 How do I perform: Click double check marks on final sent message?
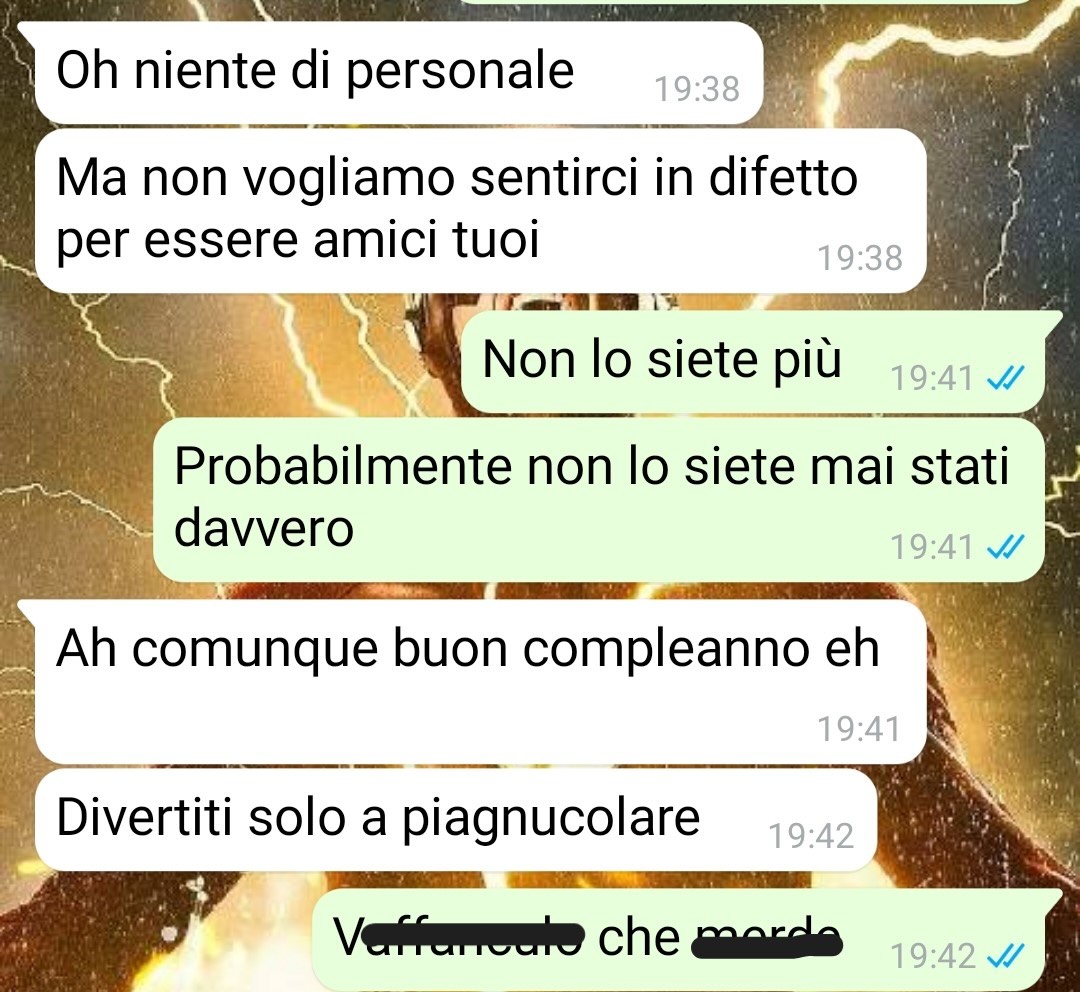point(1006,955)
